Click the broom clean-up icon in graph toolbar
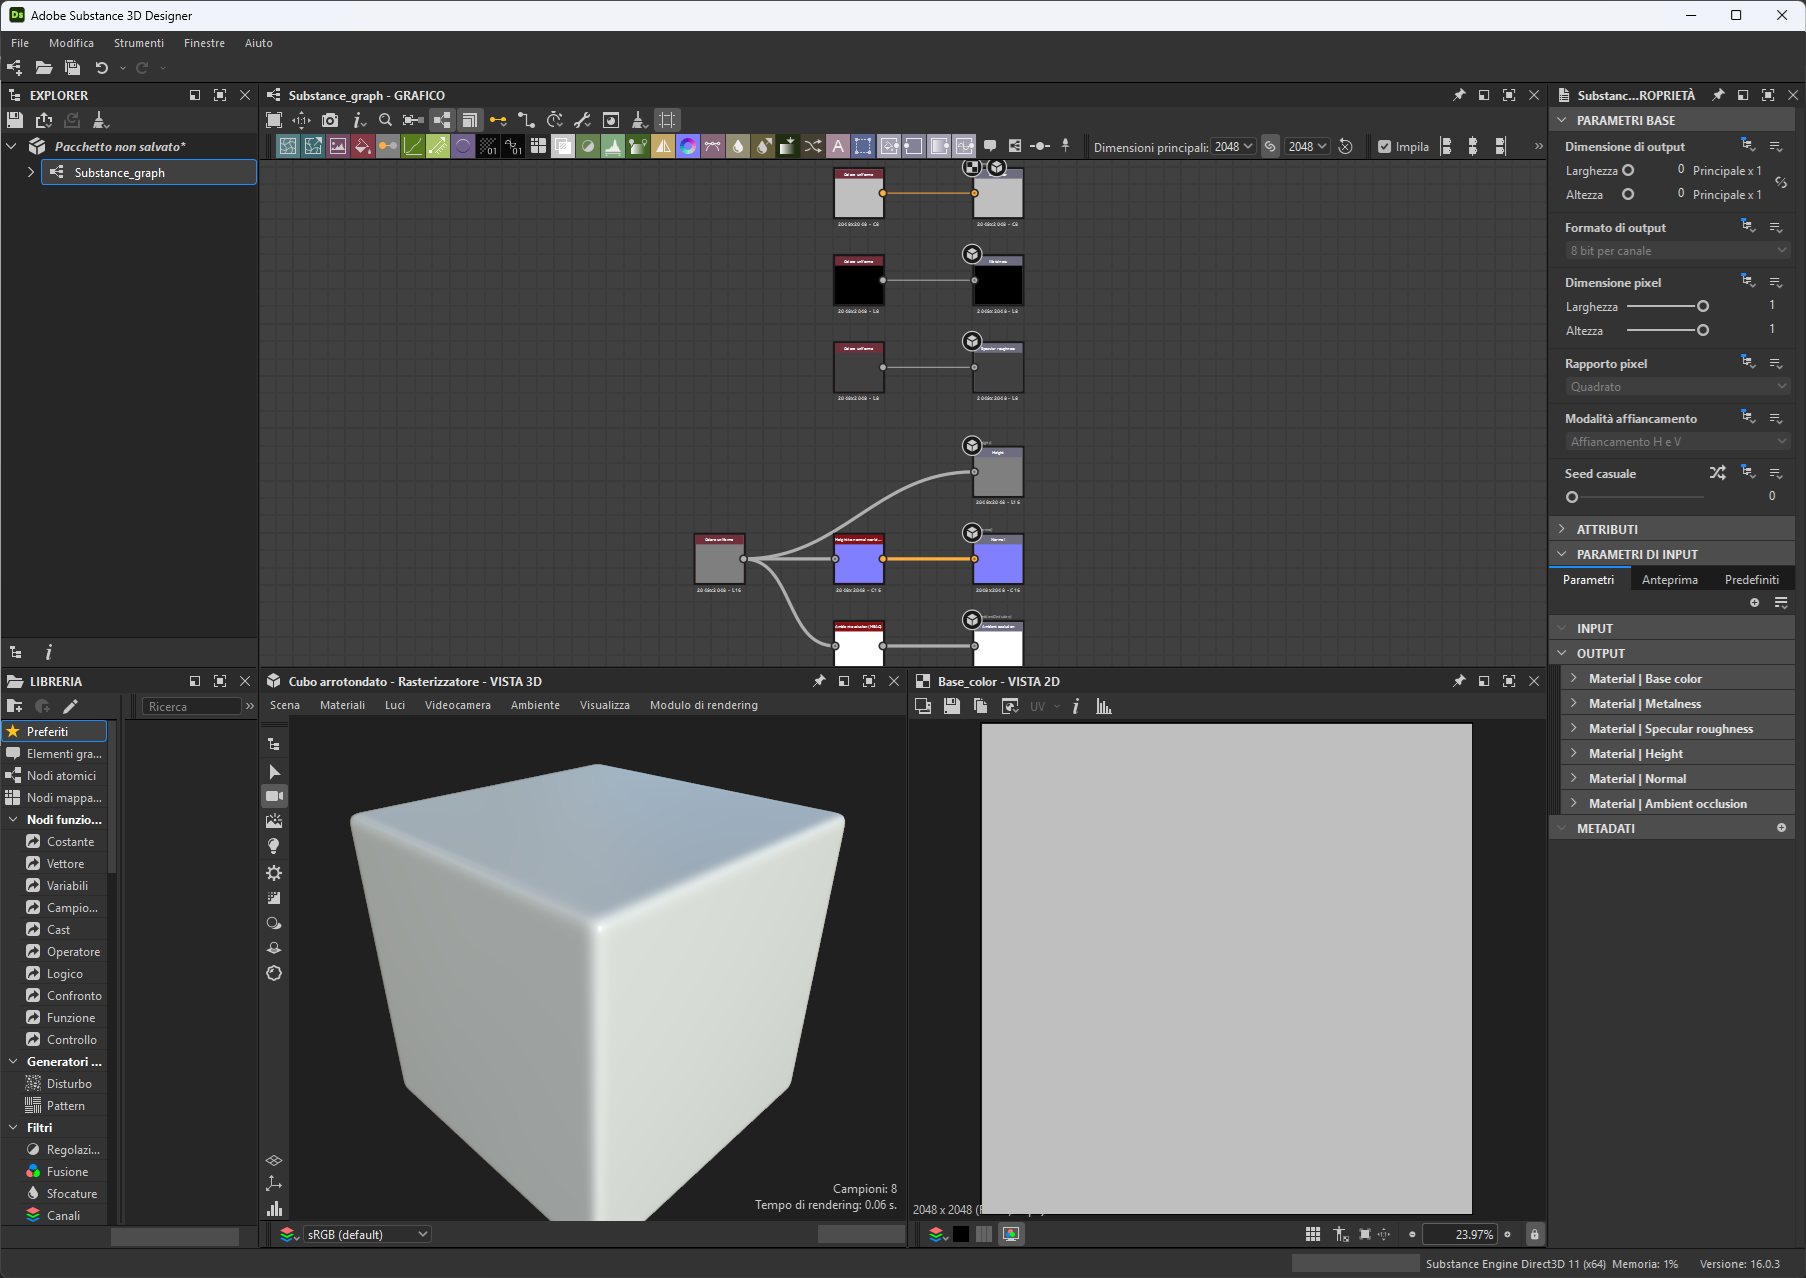This screenshot has width=1806, height=1278. [639, 120]
